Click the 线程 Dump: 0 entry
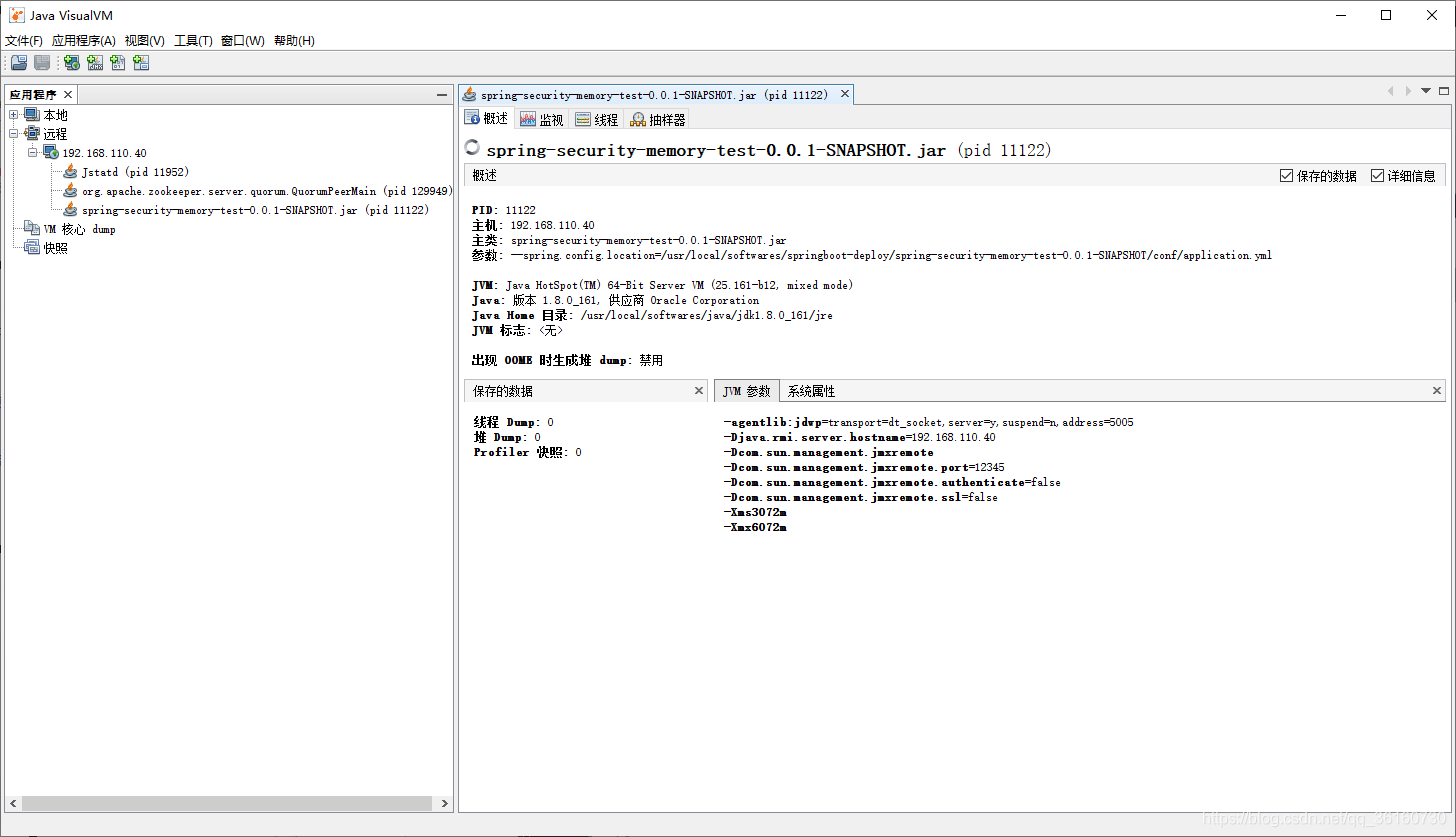The height and width of the screenshot is (837, 1456). (513, 422)
